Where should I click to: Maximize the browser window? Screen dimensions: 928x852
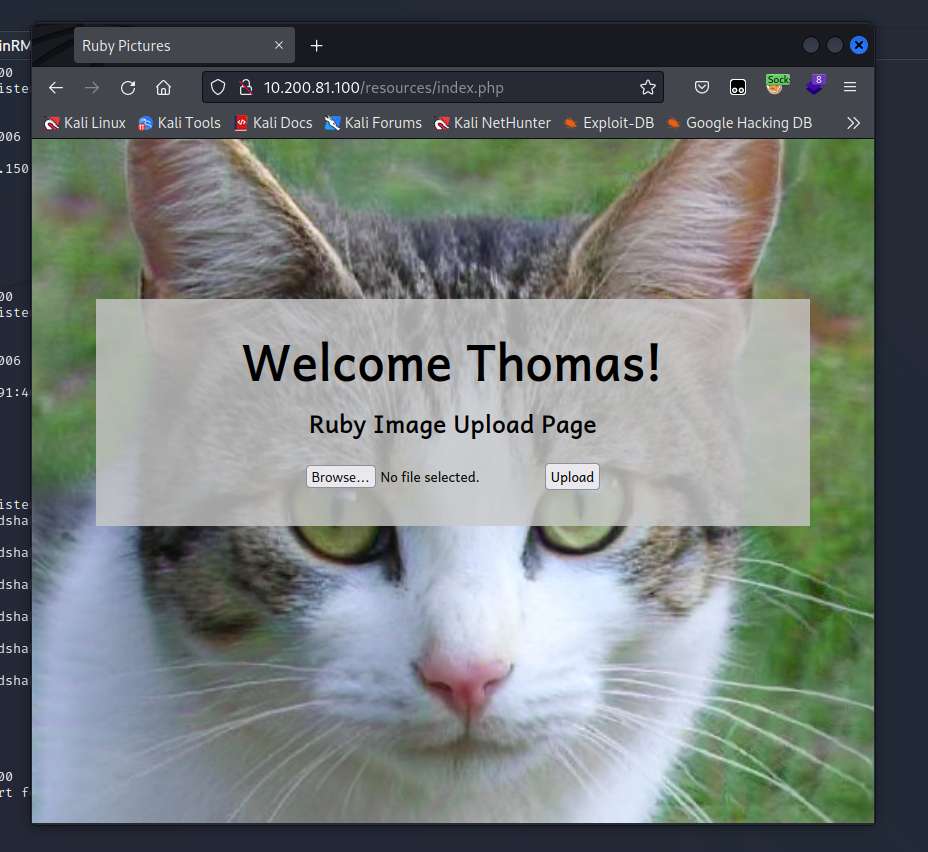point(834,45)
